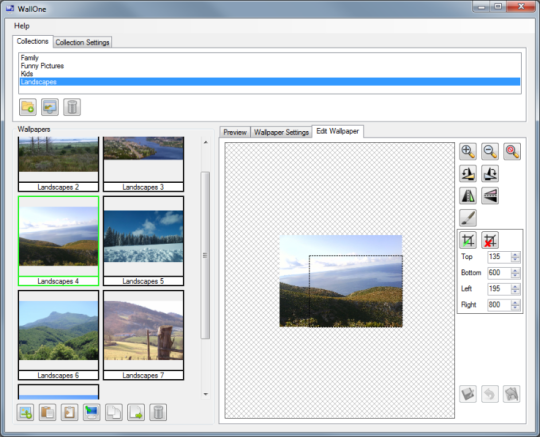Viewport: 540px width, 437px height.
Task: Click the Landscapes 4 caption label
Action: pos(58,281)
